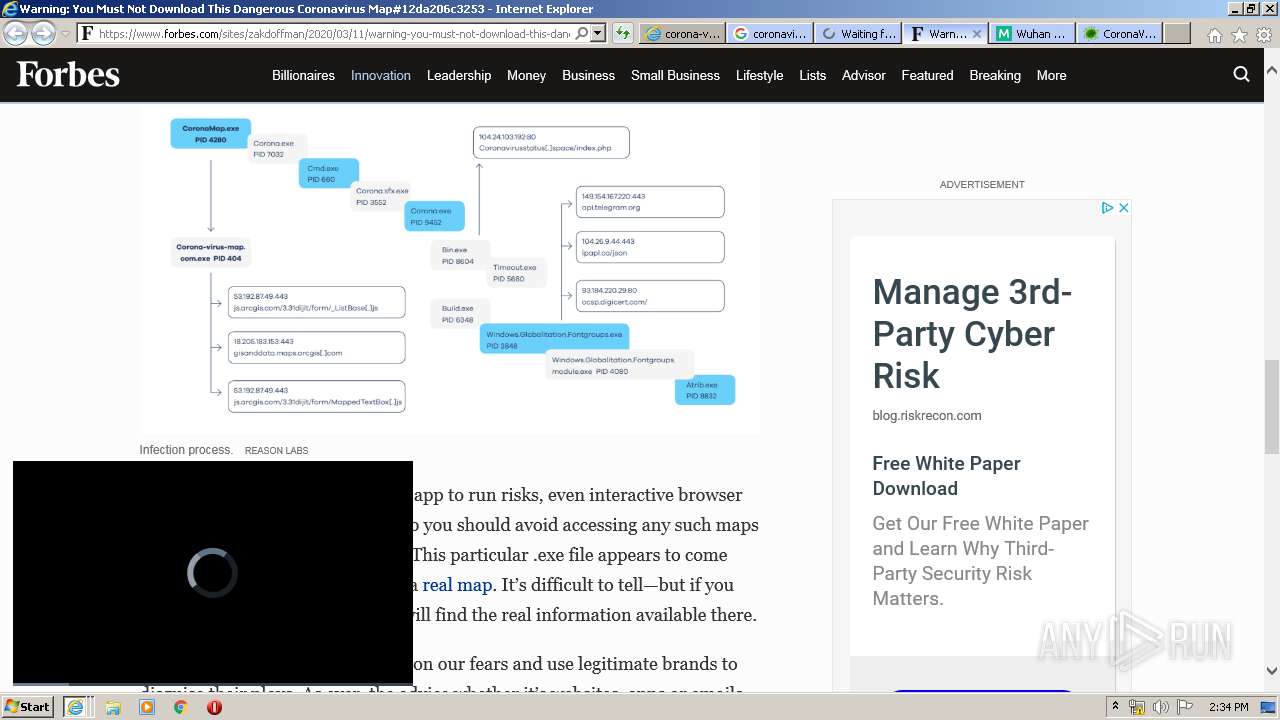Screen dimensions: 1280x720
Task: Open the Breaking menu
Action: 995,75
